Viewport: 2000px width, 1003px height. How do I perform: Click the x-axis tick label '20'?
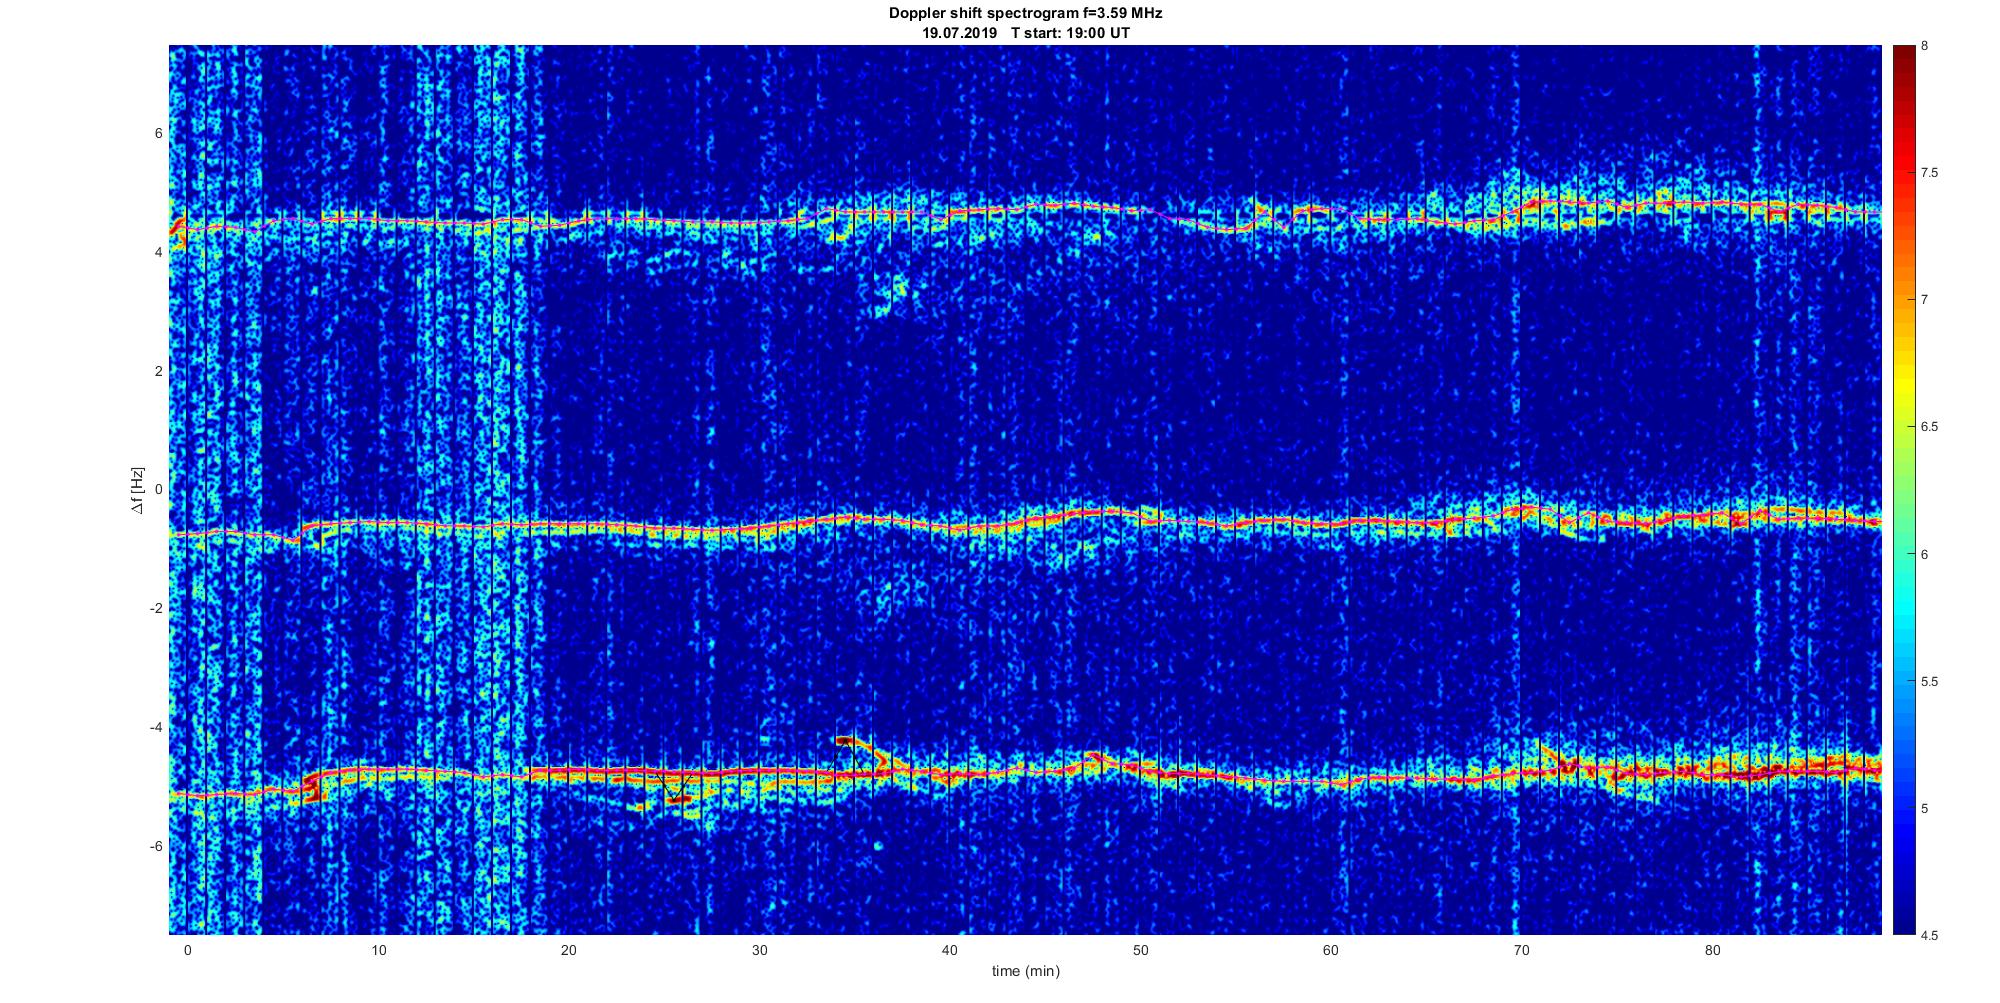click(568, 950)
